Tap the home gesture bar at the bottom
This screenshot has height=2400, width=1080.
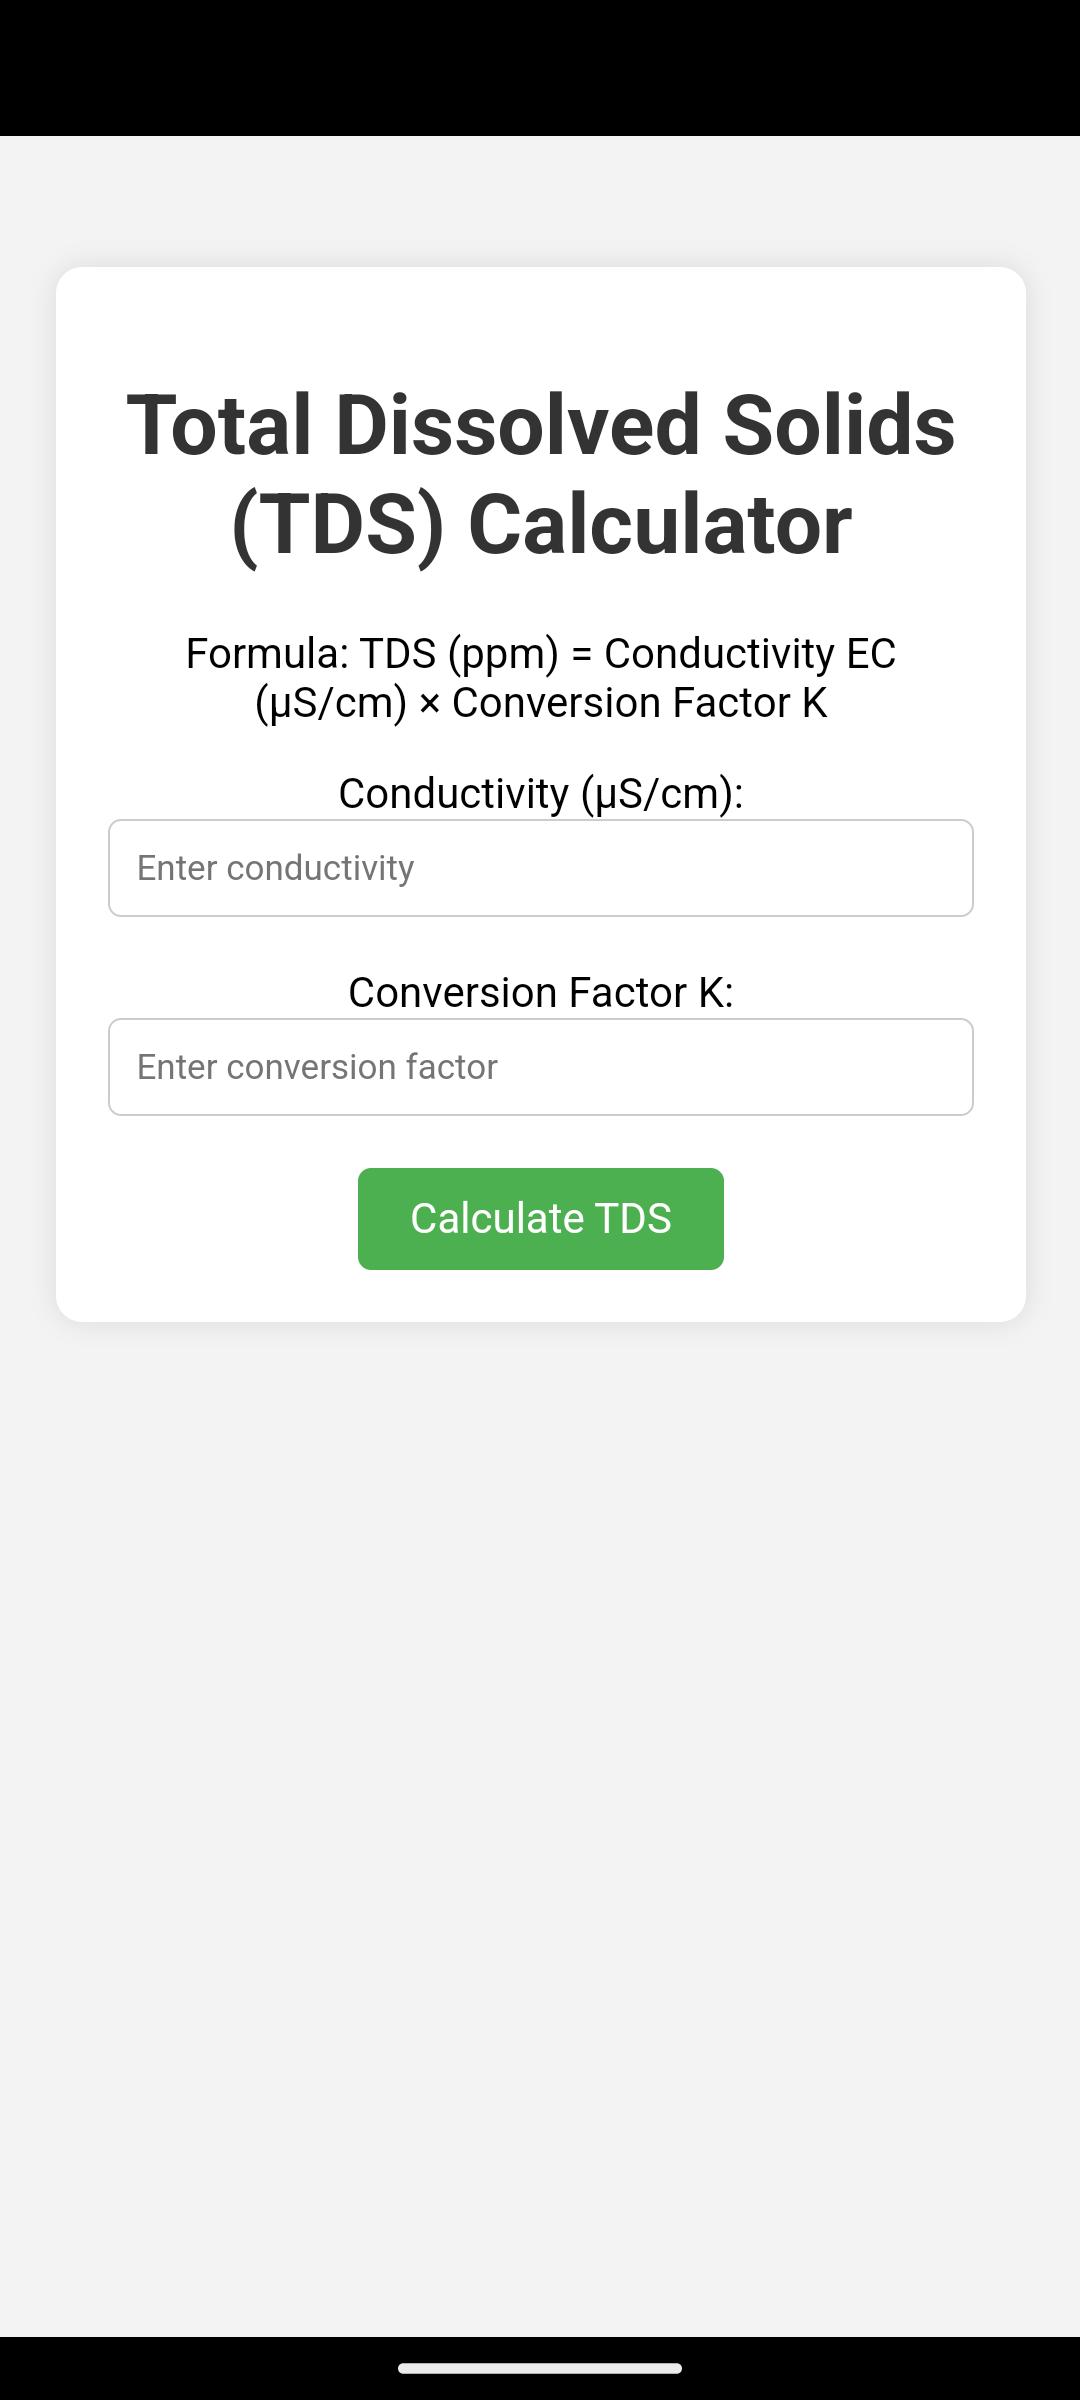click(540, 2368)
